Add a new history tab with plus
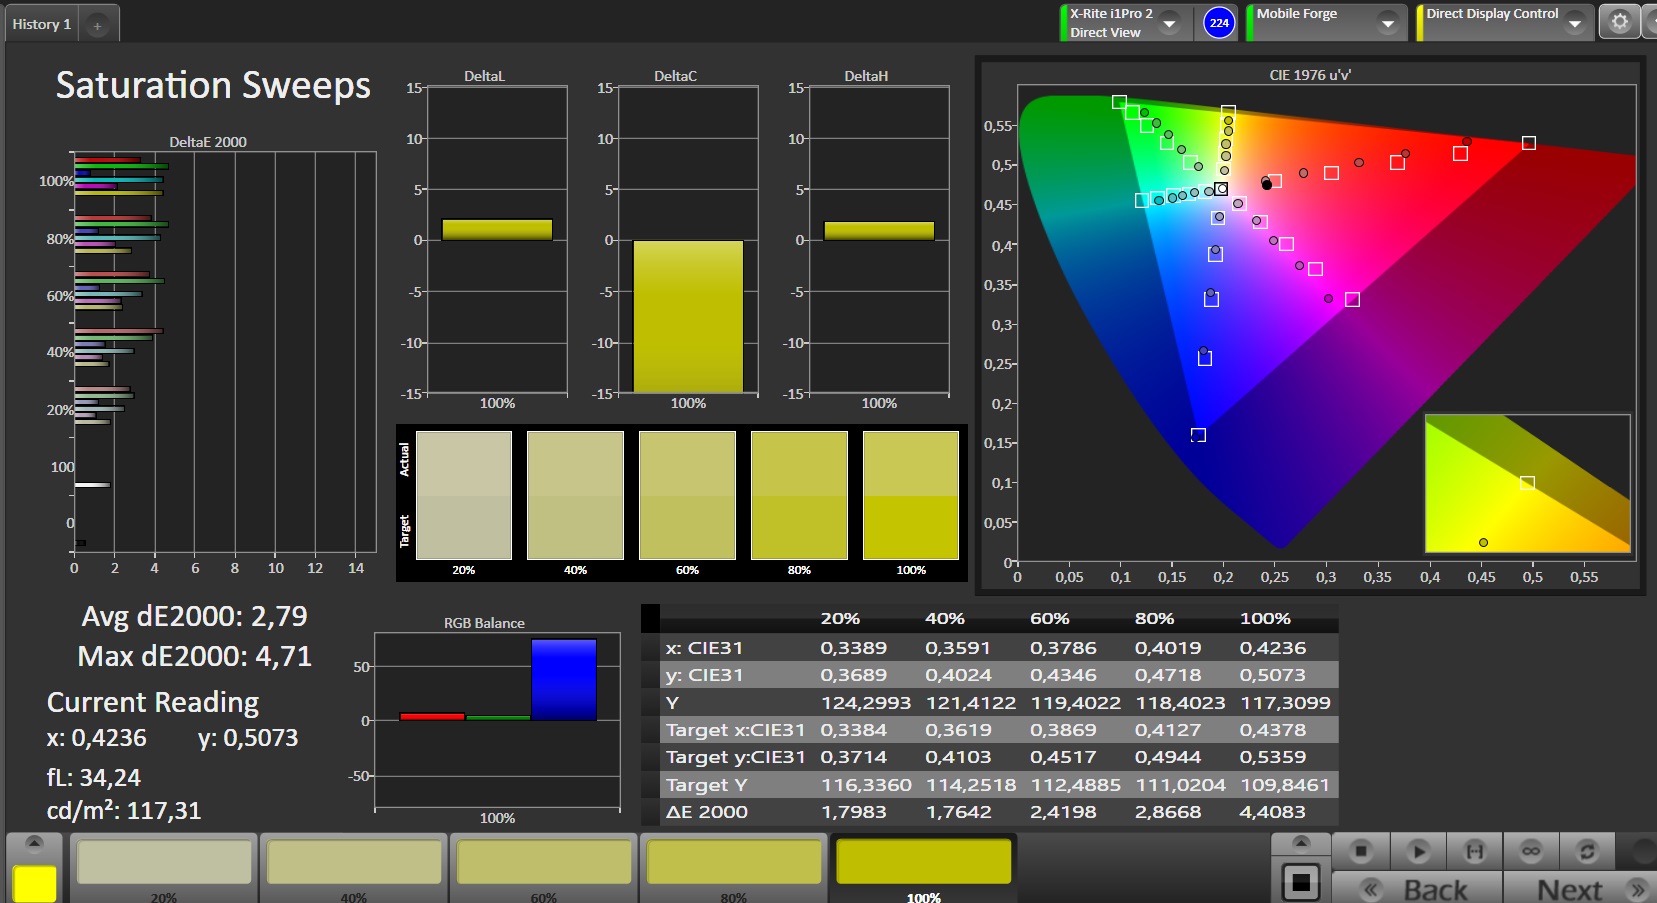Viewport: 1657px width, 903px height. [97, 26]
